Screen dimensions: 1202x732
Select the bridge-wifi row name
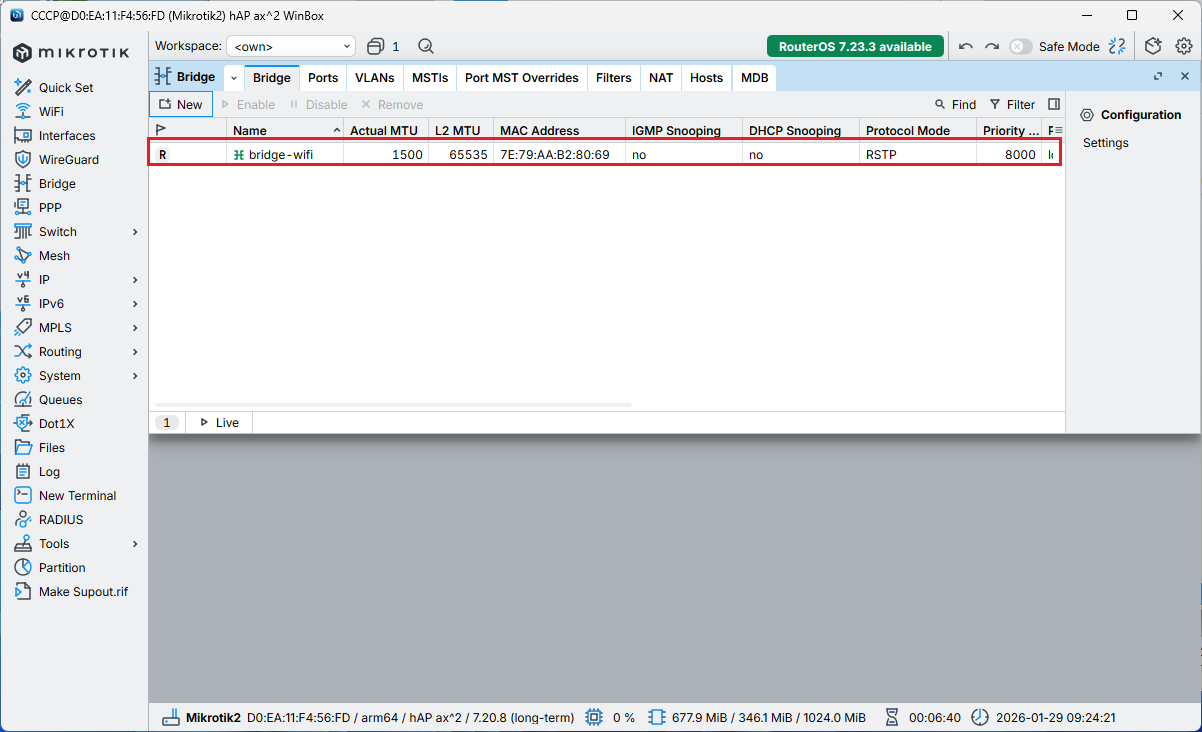point(281,155)
